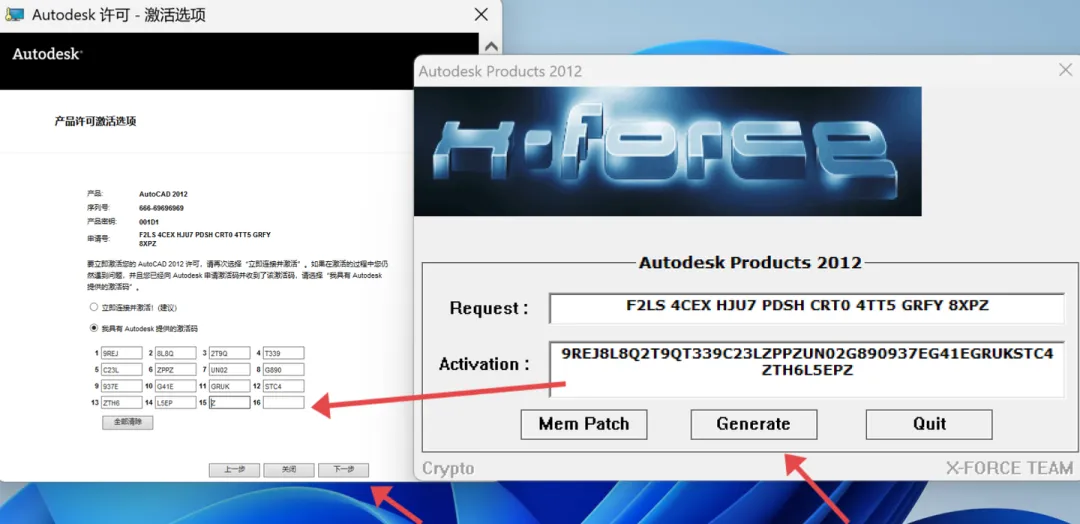Select the 我具有 Autodesk 提供的激活码 radio option

click(94, 328)
